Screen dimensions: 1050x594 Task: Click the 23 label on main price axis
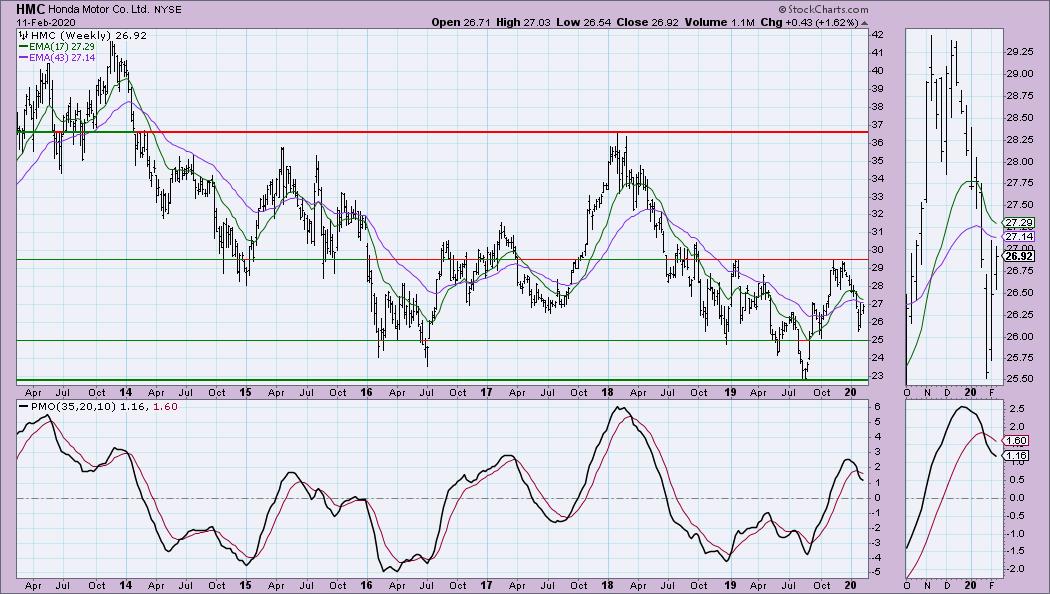[877, 376]
